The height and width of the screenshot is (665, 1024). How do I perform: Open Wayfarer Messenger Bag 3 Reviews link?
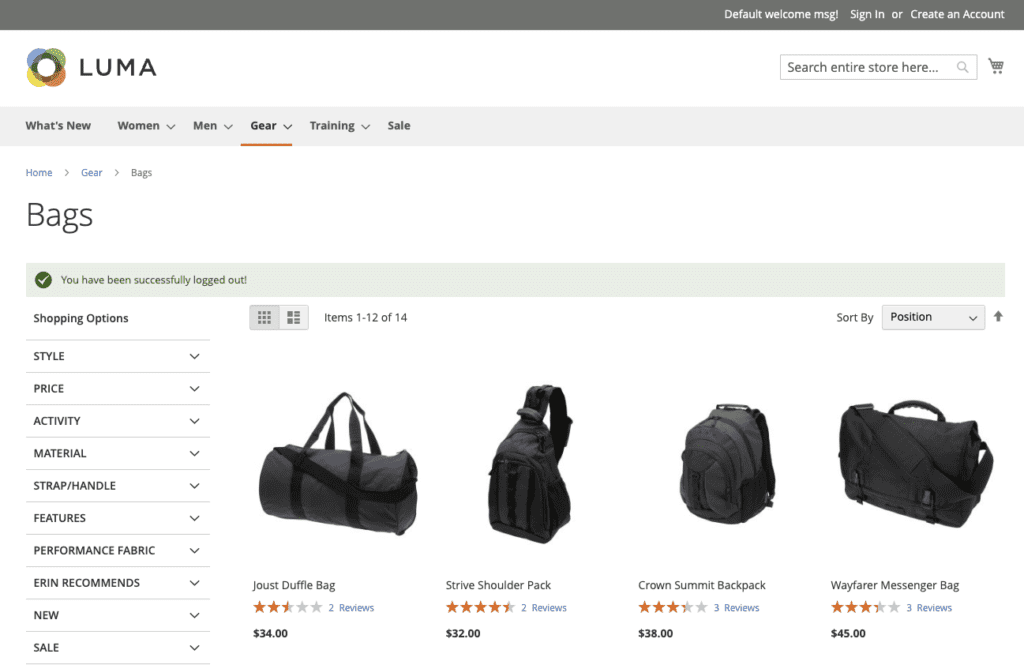929,608
